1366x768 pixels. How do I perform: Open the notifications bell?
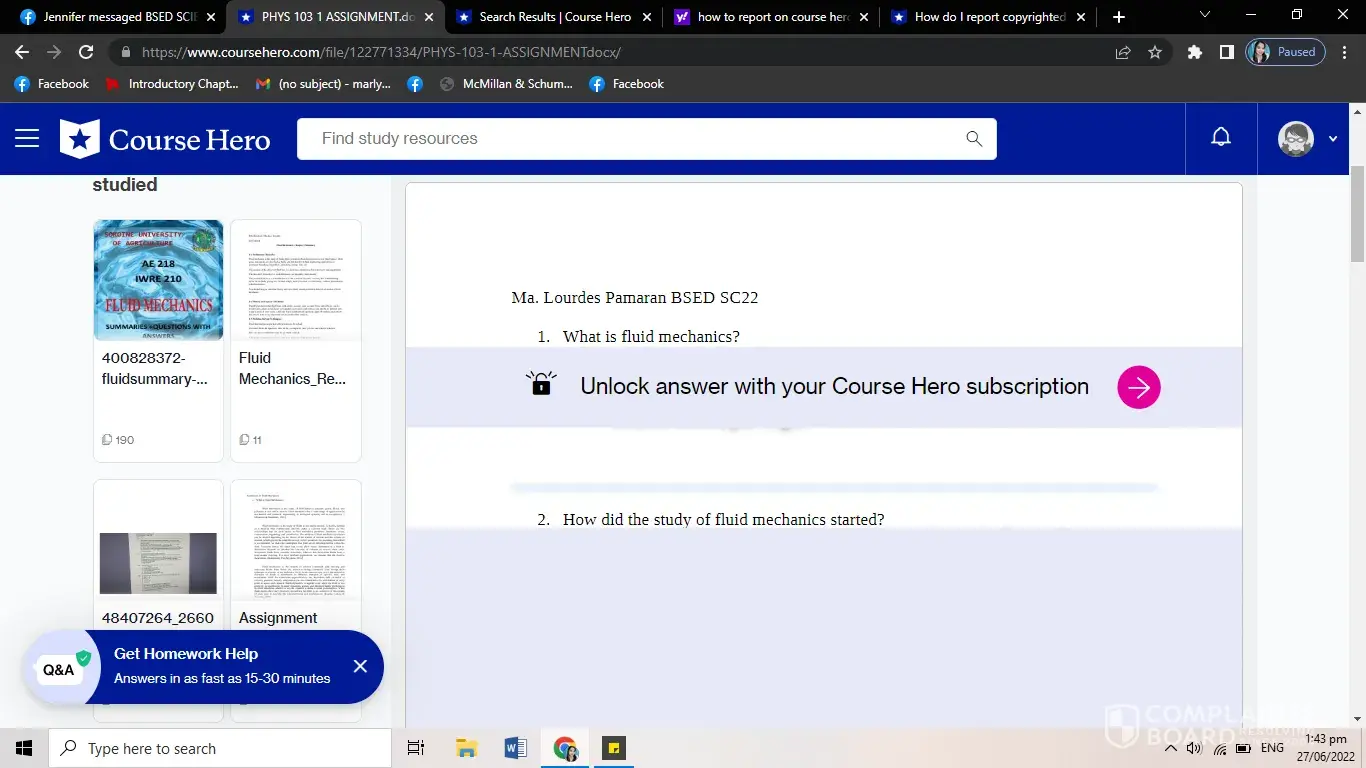pos(1221,138)
